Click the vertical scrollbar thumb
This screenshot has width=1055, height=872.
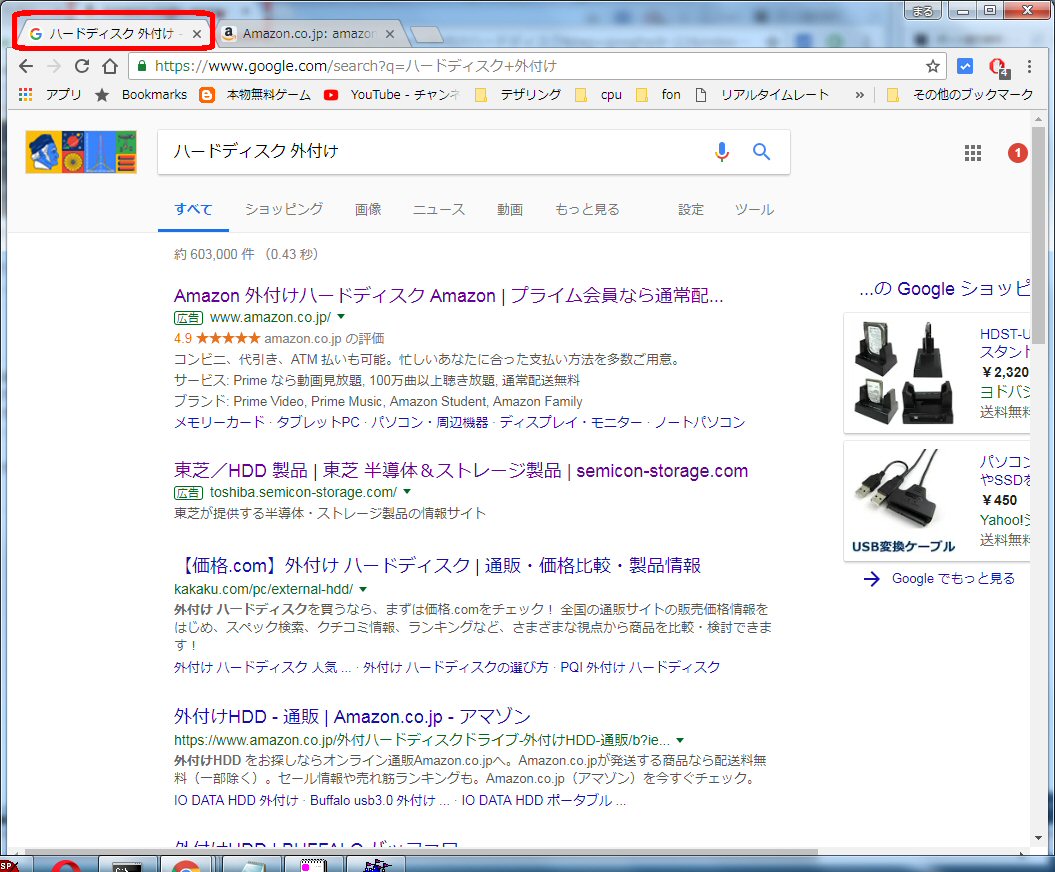tap(1038, 234)
